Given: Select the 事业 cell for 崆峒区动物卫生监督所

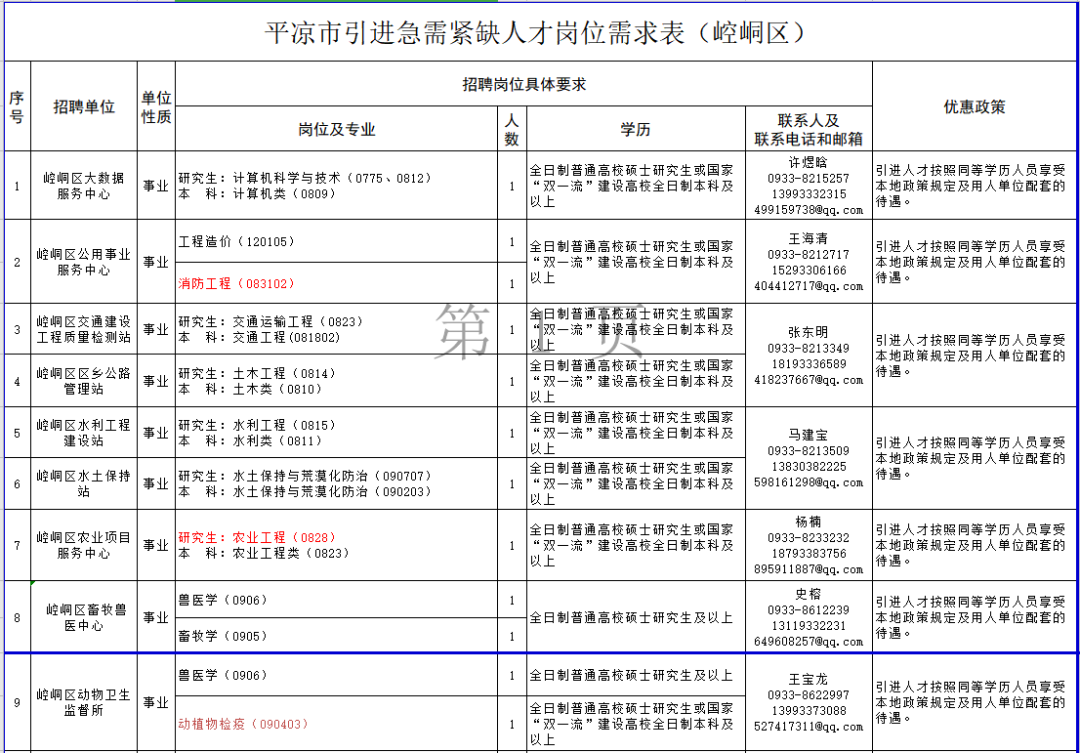Looking at the screenshot, I should coord(156,702).
